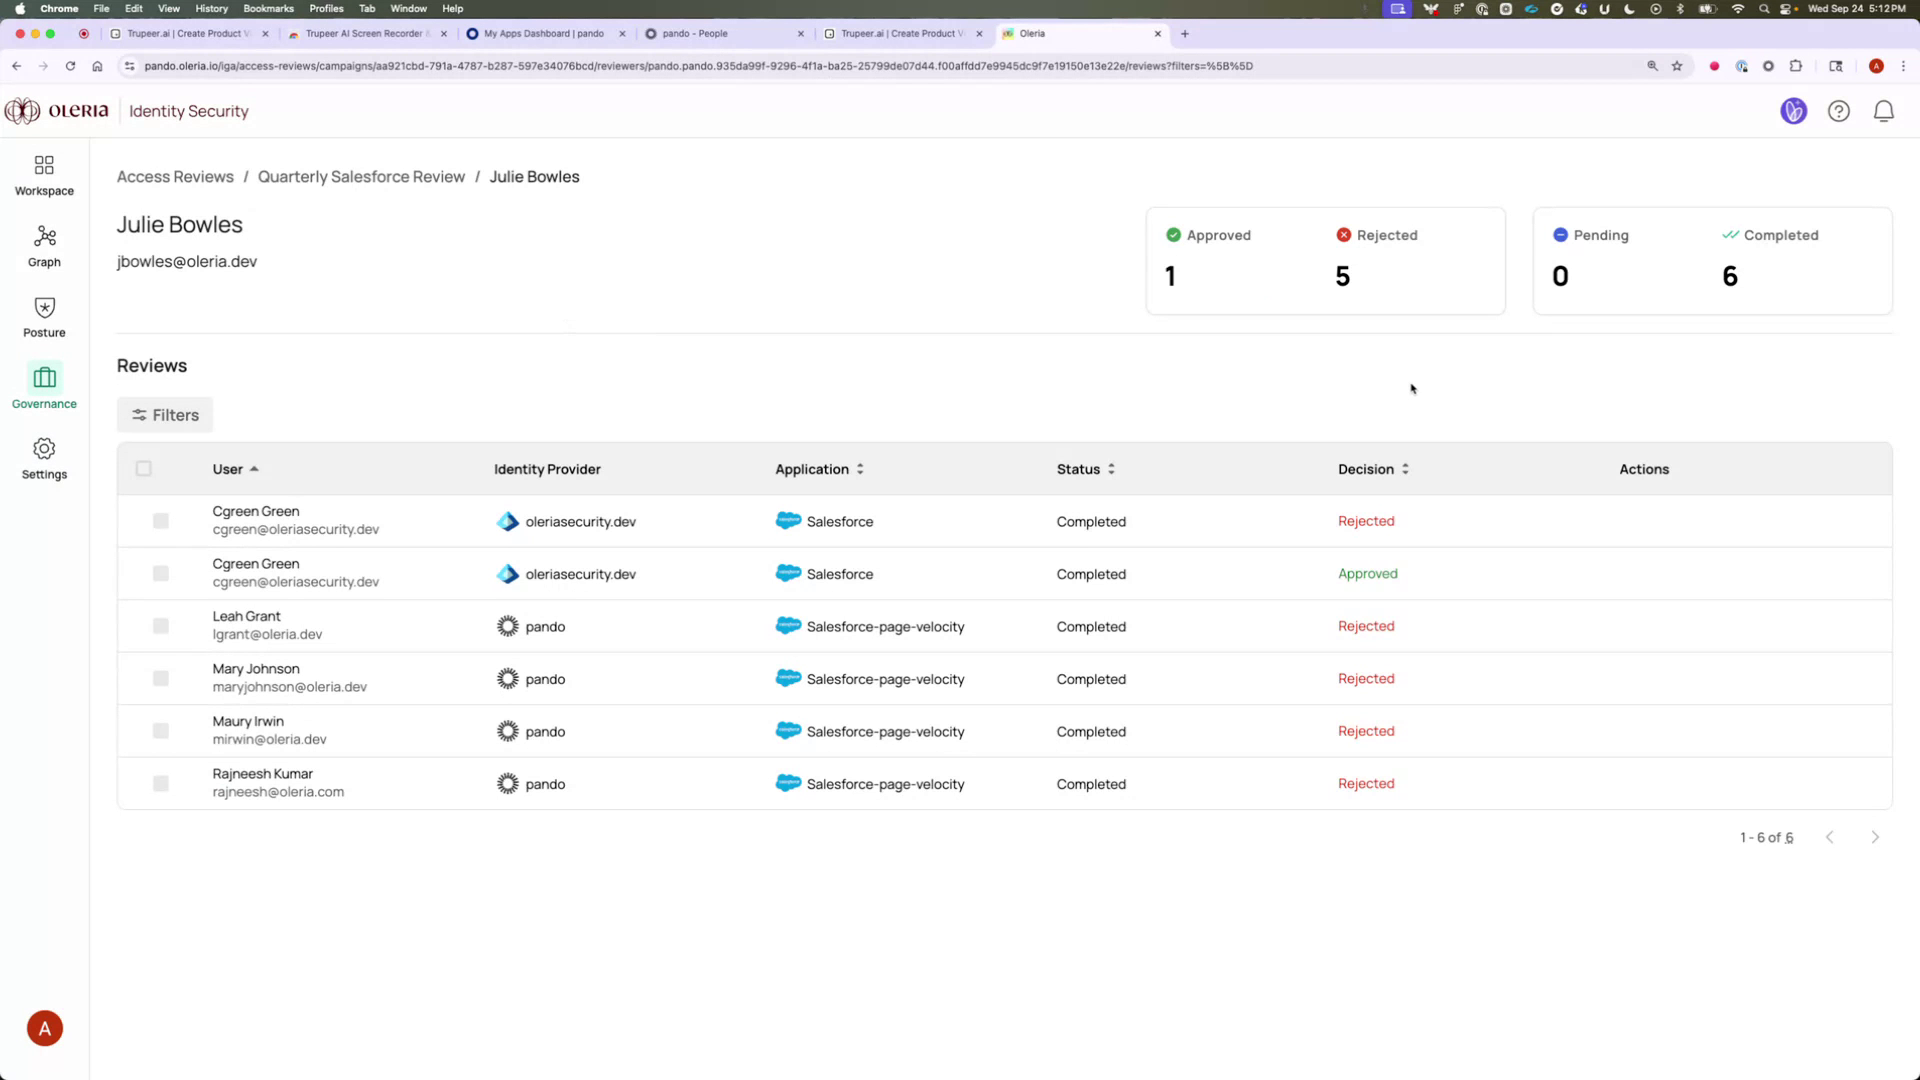The height and width of the screenshot is (1080, 1920).
Task: Open the Governance section in the sidebar
Action: pos(43,387)
